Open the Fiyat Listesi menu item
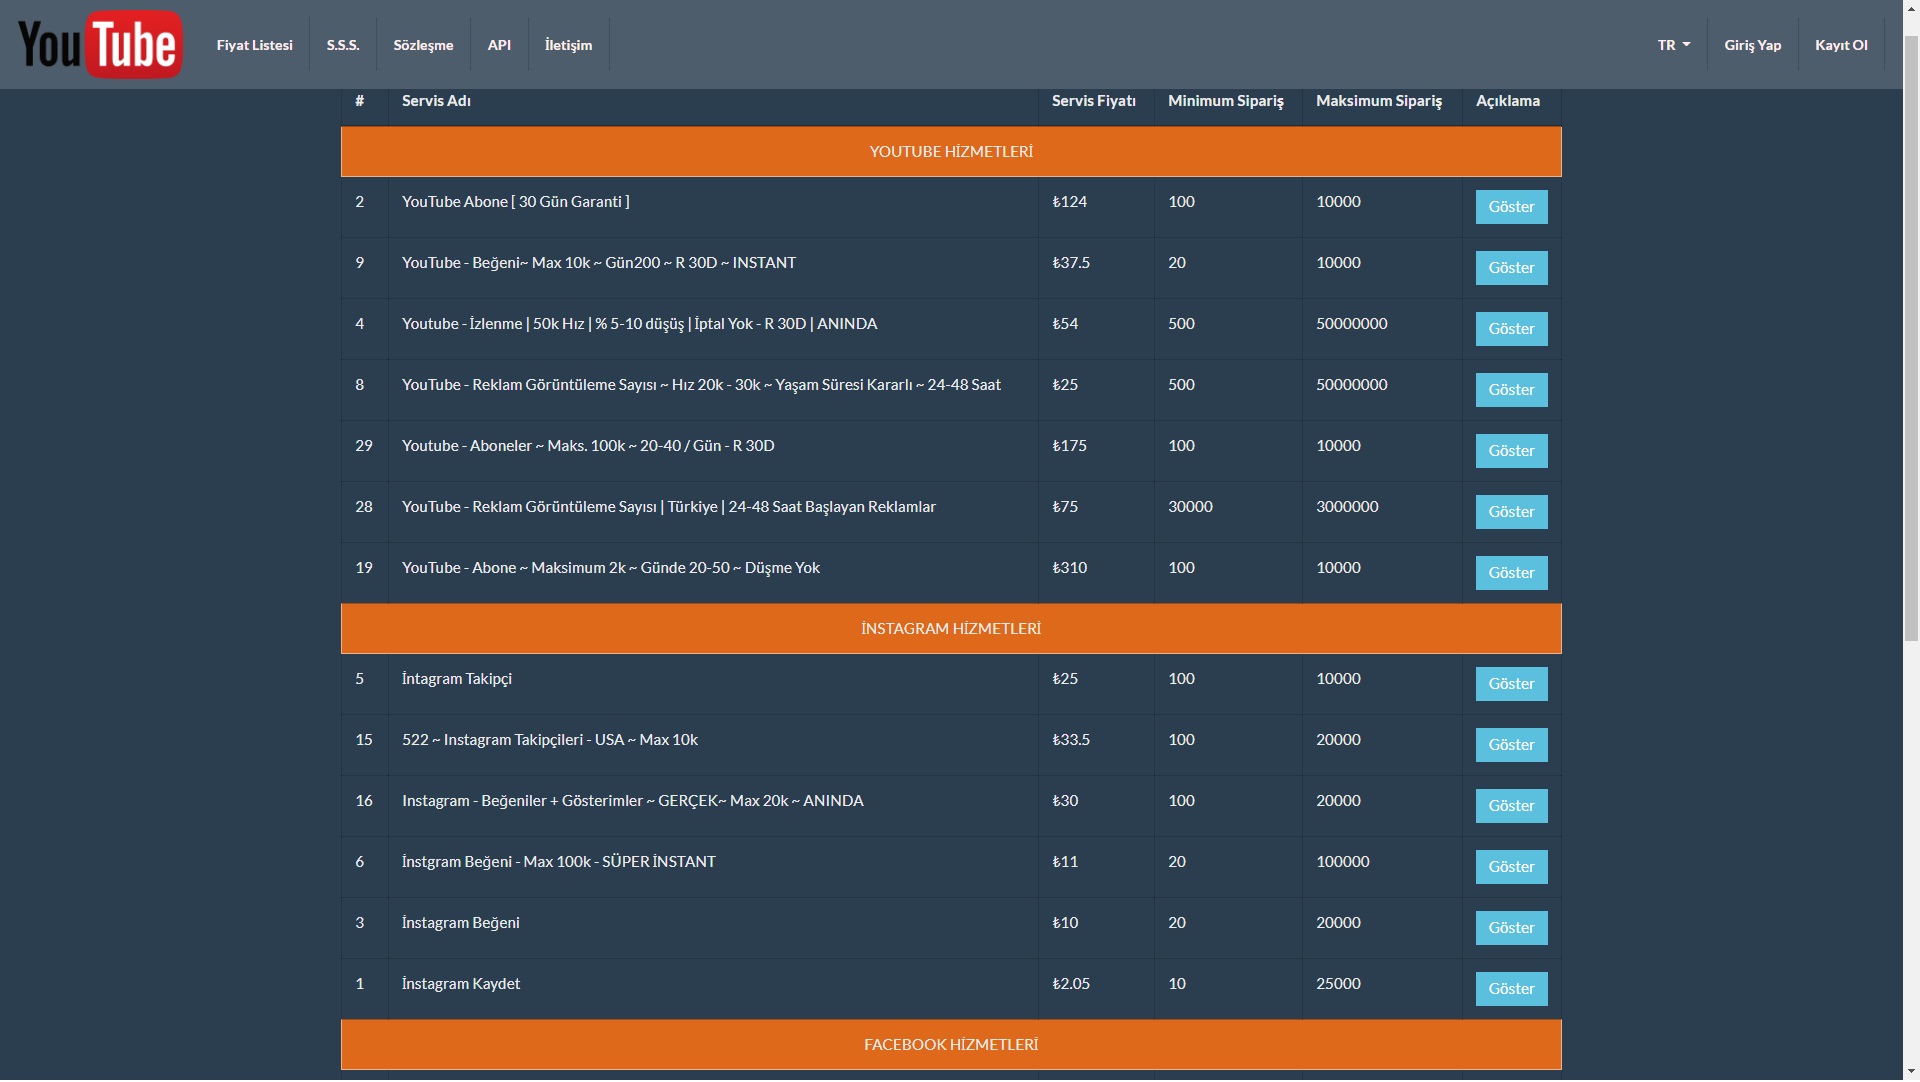This screenshot has width=1920, height=1082. 254,45
